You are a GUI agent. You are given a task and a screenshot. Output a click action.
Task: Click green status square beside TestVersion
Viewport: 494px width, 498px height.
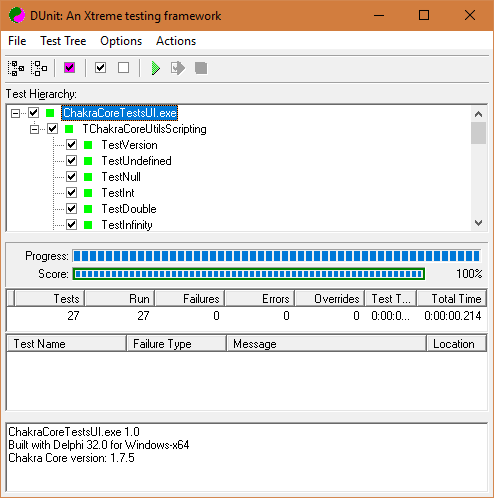88,145
